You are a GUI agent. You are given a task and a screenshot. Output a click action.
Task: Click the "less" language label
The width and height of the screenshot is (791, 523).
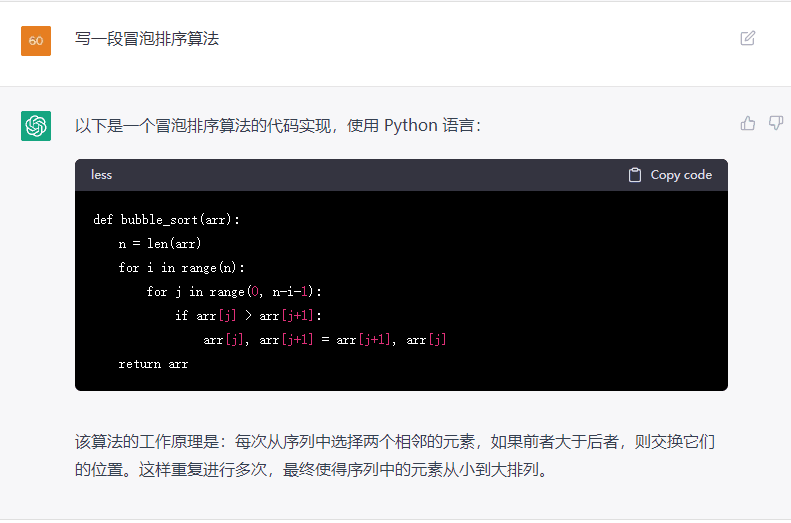pos(101,175)
